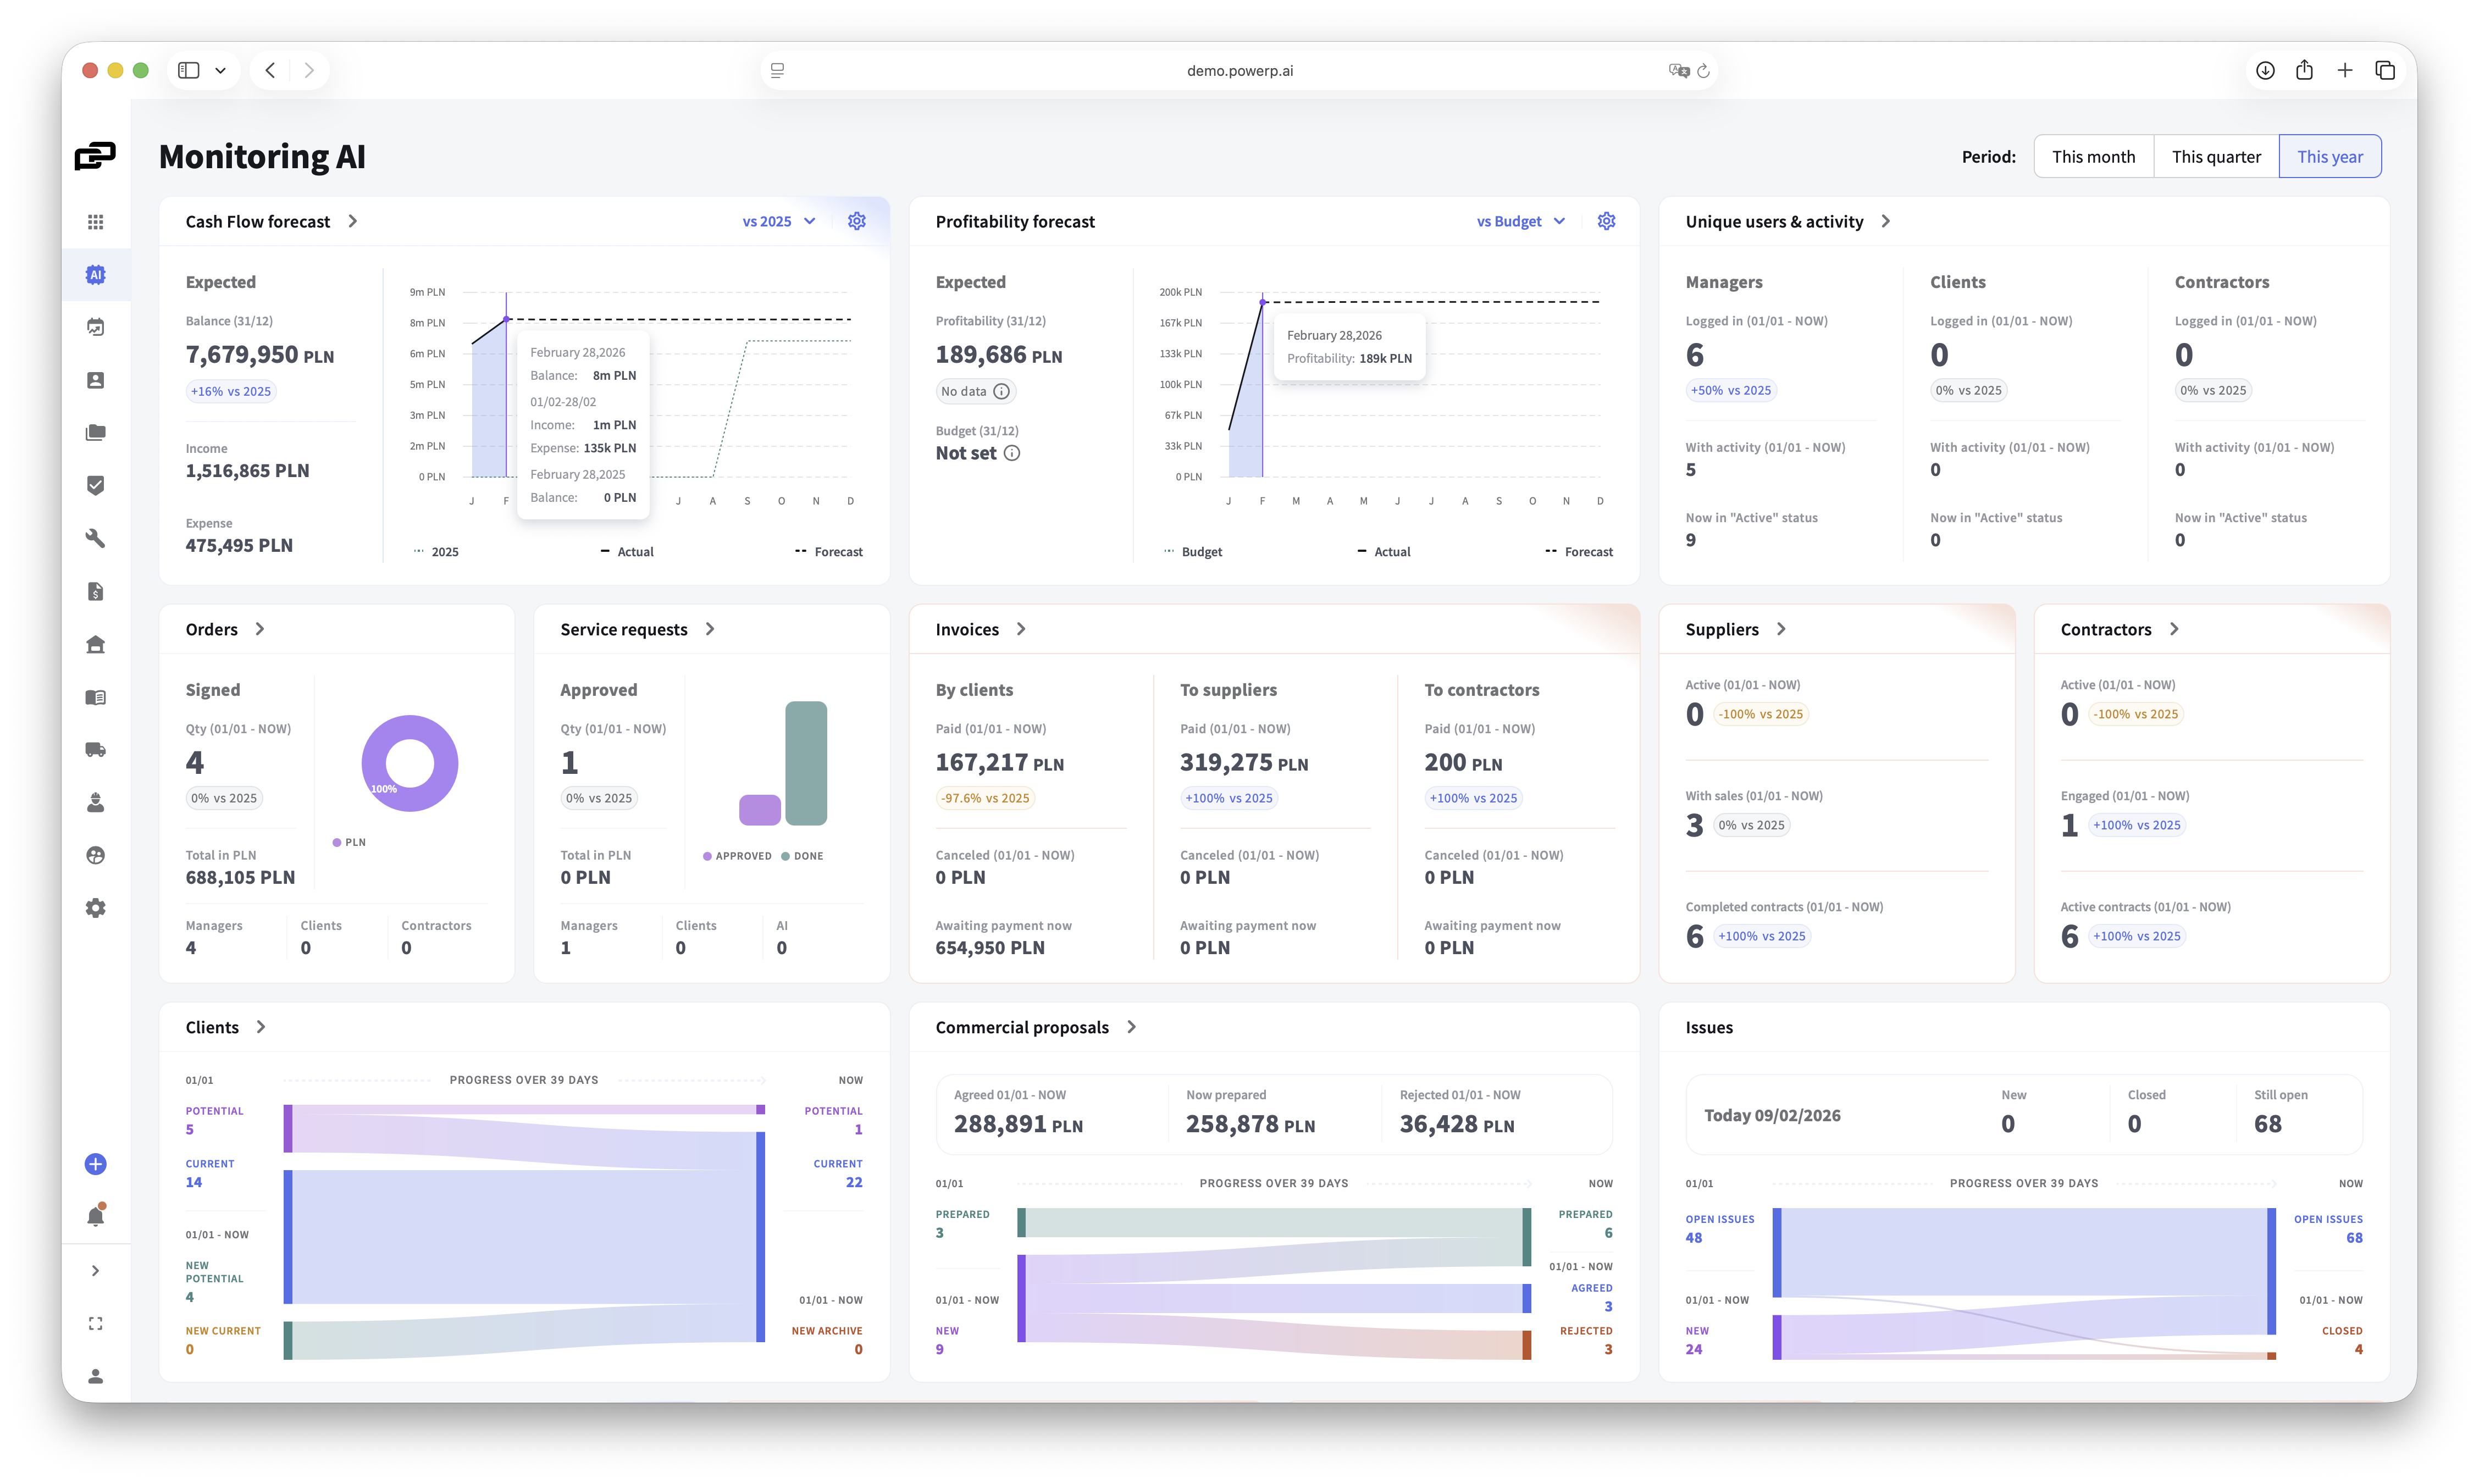2479x1484 pixels.
Task: Click the browser address bar
Action: tap(1239, 70)
